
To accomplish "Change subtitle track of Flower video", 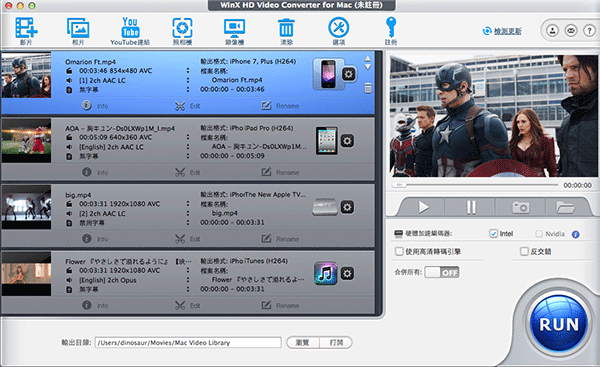I will tap(188, 289).
